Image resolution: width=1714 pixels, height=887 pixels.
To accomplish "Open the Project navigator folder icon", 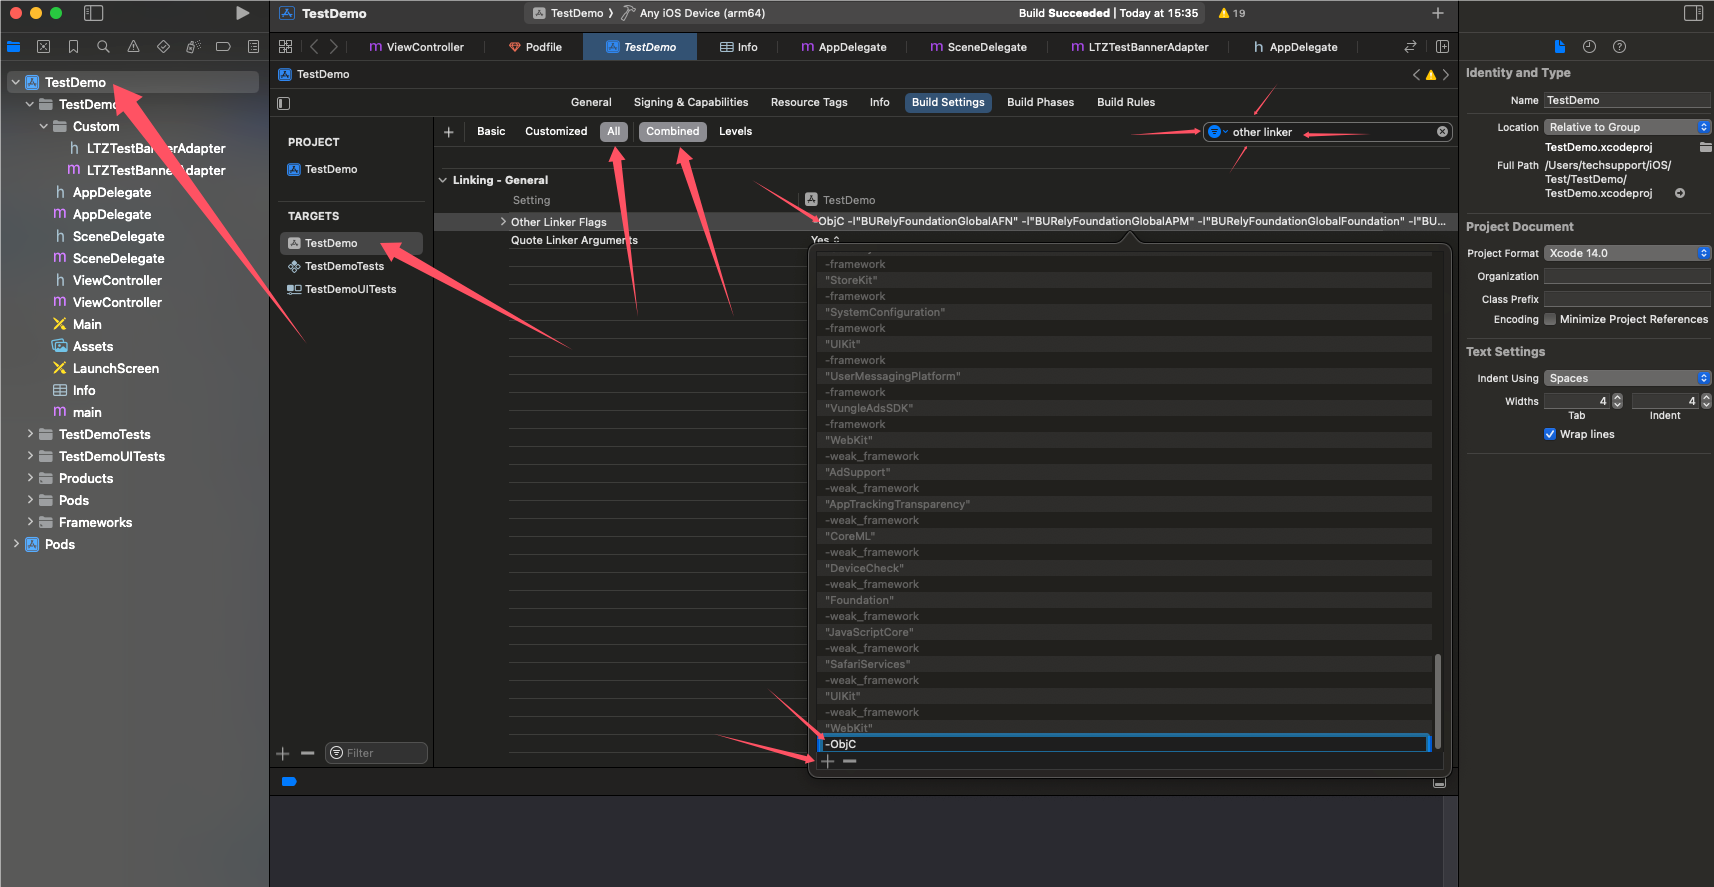I will (13, 46).
